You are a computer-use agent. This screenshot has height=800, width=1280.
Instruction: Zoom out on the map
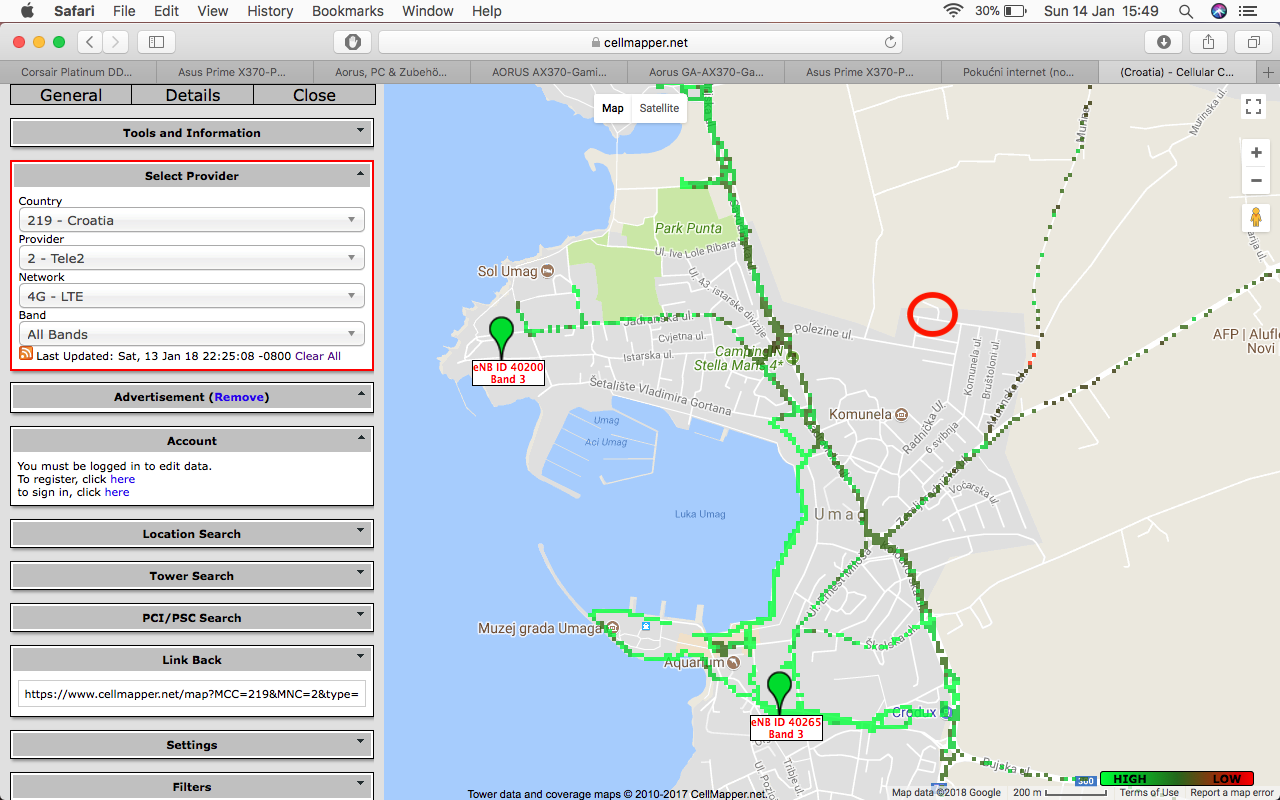point(1256,181)
